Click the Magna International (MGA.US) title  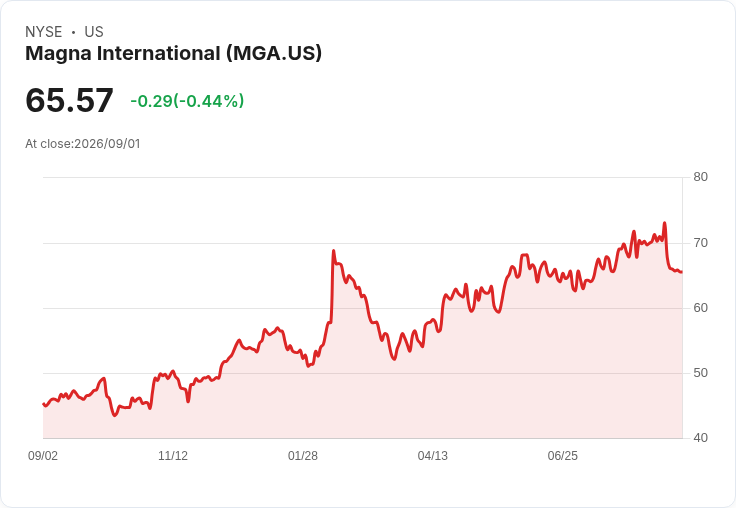point(174,53)
